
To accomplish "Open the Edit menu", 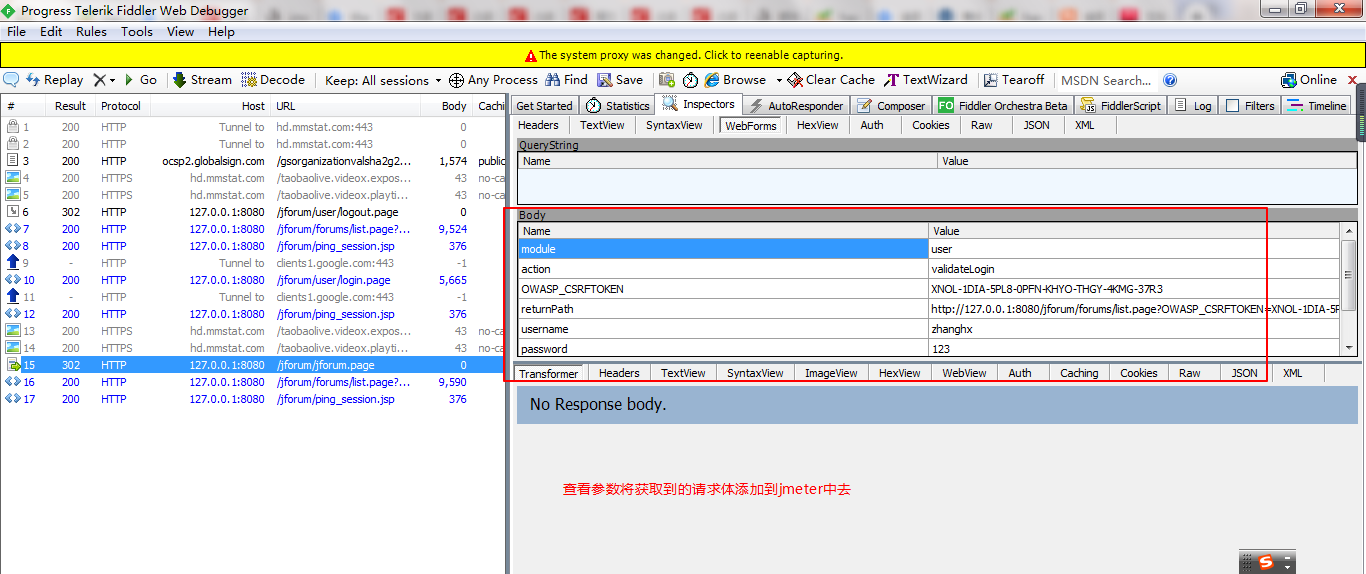I will 51,31.
